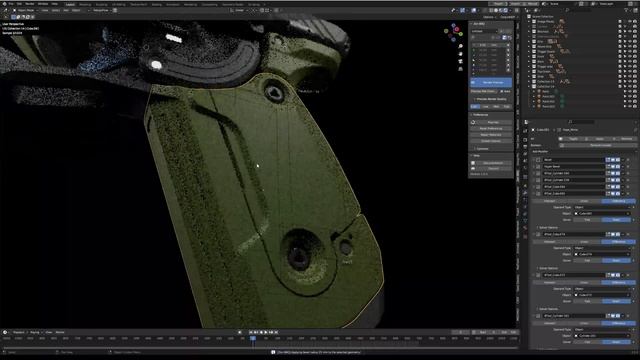
Task: Click the current frame marker on timeline
Action: tap(253, 338)
